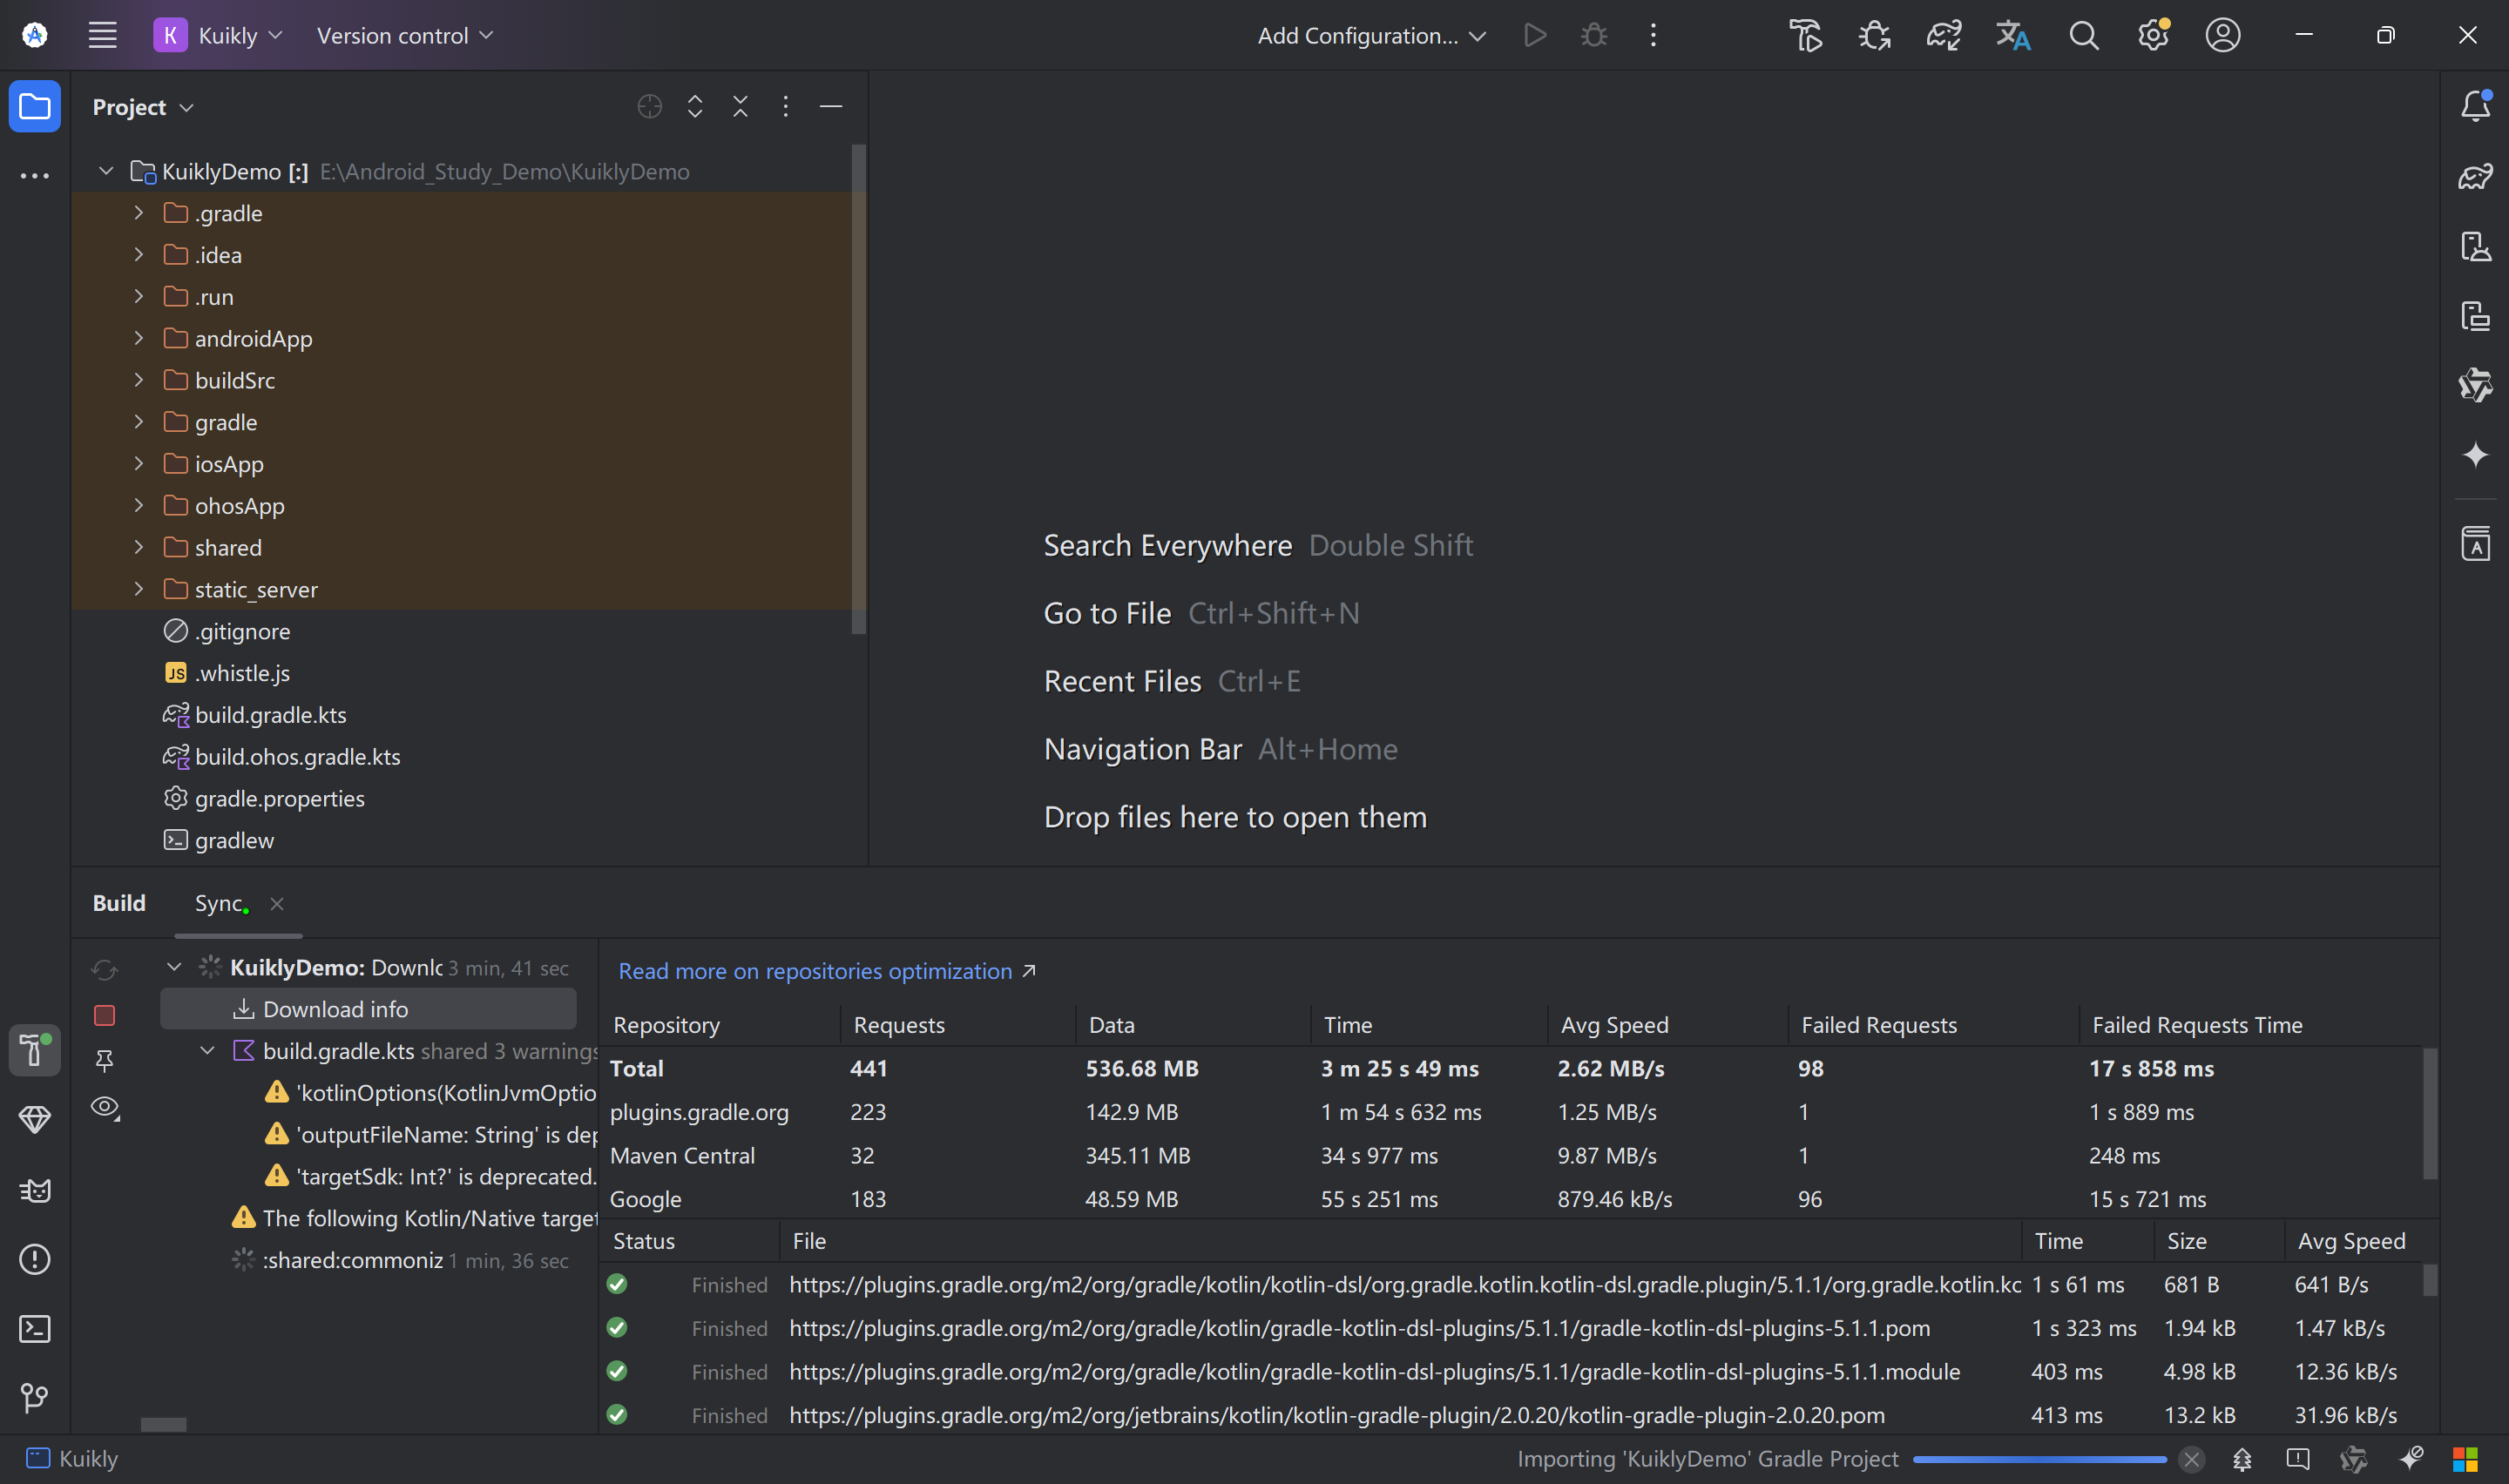This screenshot has width=2509, height=1484.
Task: Click the Gradle import progress bar
Action: point(2039,1459)
